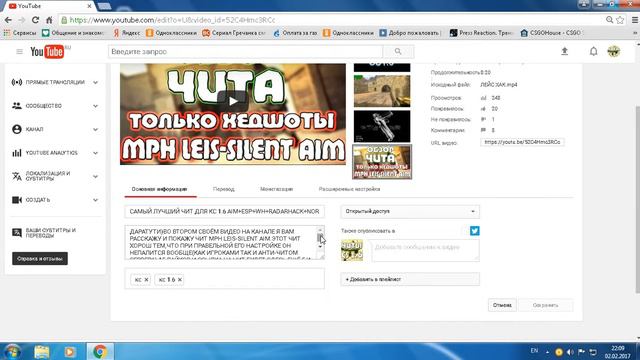The width and height of the screenshot is (640, 360).
Task: Expand localization and subtitles chevron
Action: (95, 177)
